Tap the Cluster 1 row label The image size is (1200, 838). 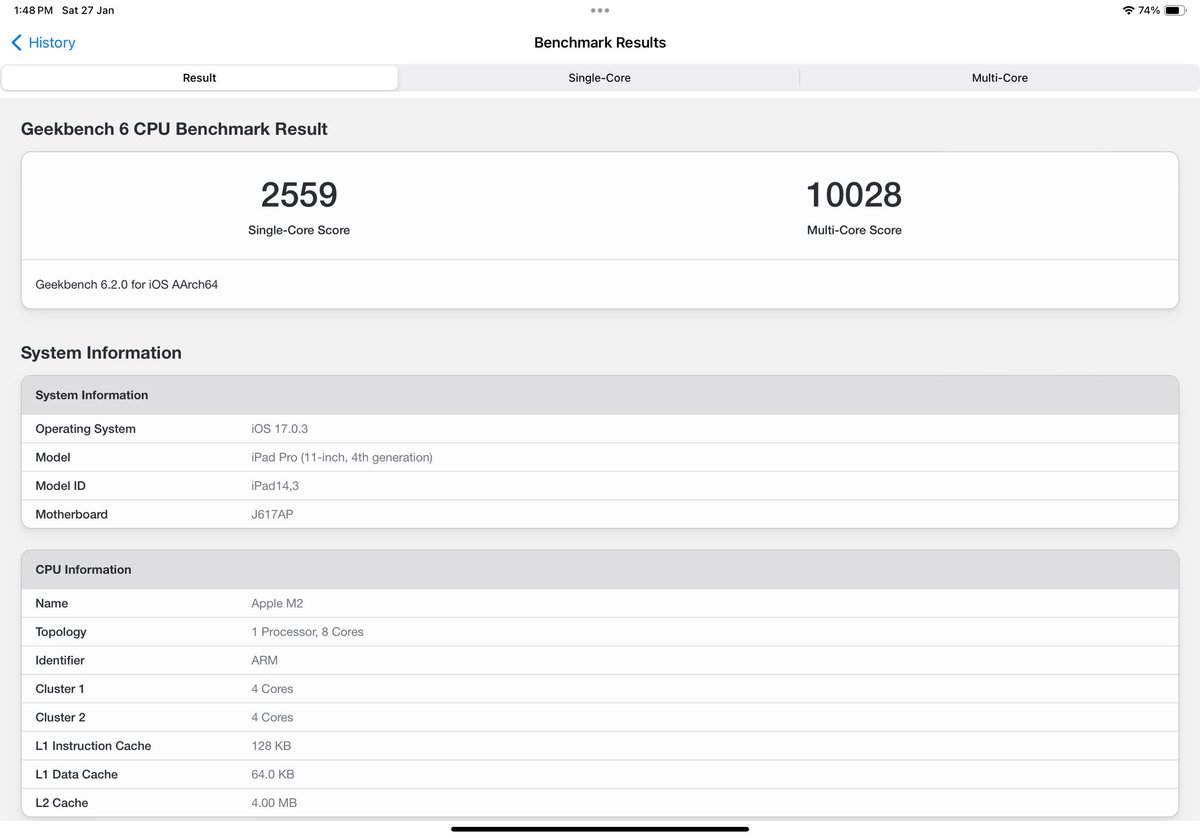pos(60,689)
